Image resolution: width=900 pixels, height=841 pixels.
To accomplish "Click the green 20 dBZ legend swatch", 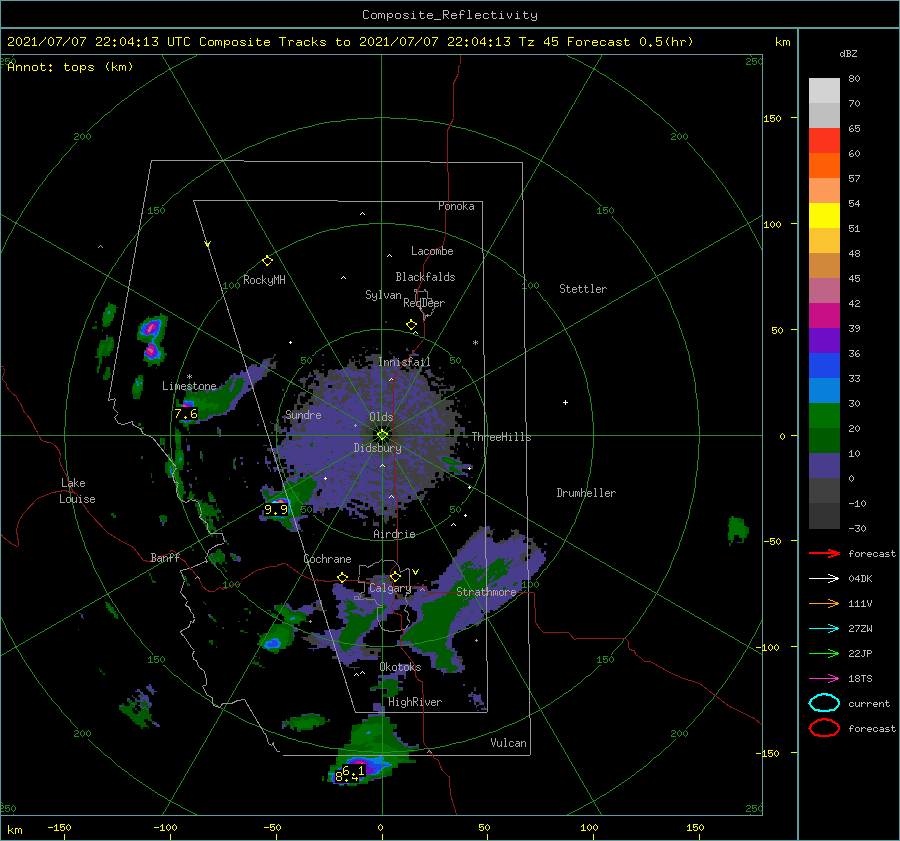I will pos(824,416).
